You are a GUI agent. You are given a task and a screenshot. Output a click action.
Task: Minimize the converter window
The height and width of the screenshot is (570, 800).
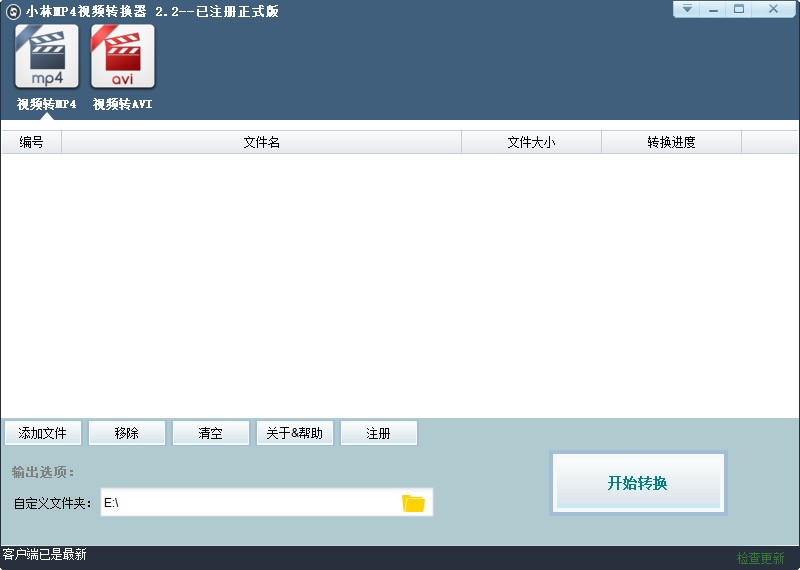click(713, 9)
